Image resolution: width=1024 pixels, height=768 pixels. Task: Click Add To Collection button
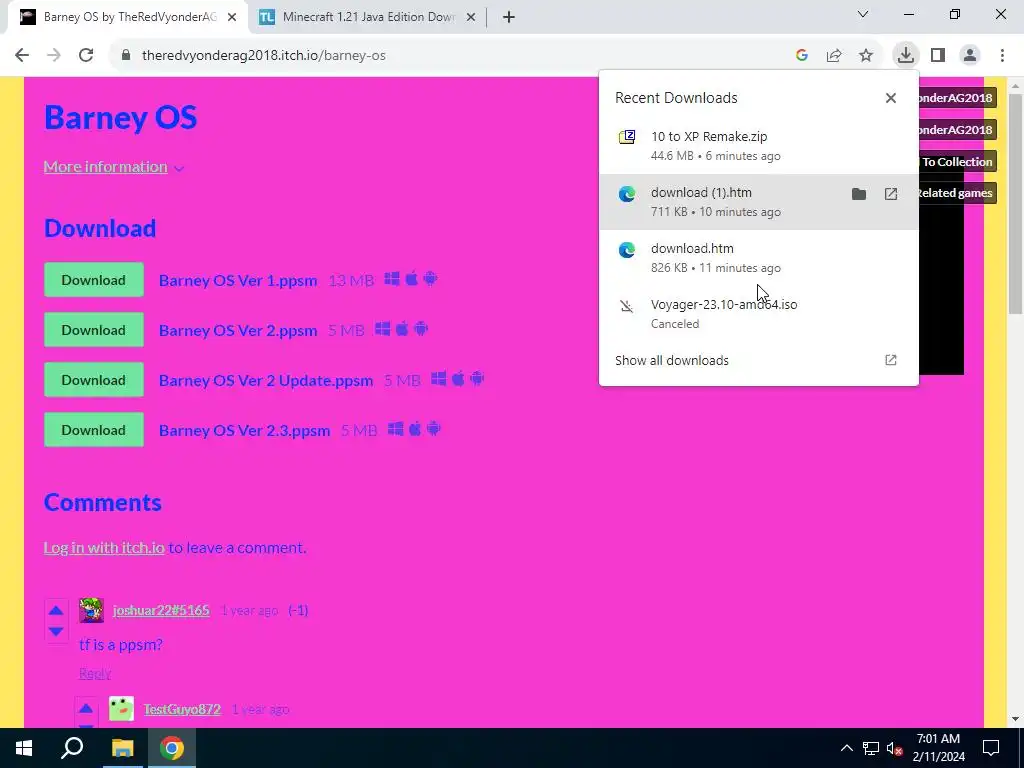[957, 162]
